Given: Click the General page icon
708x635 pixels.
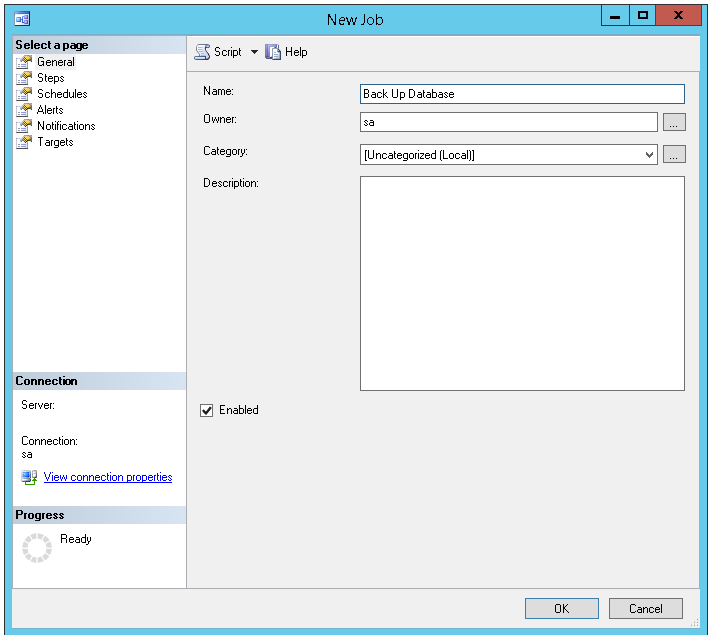Looking at the screenshot, I should pyautogui.click(x=24, y=62).
